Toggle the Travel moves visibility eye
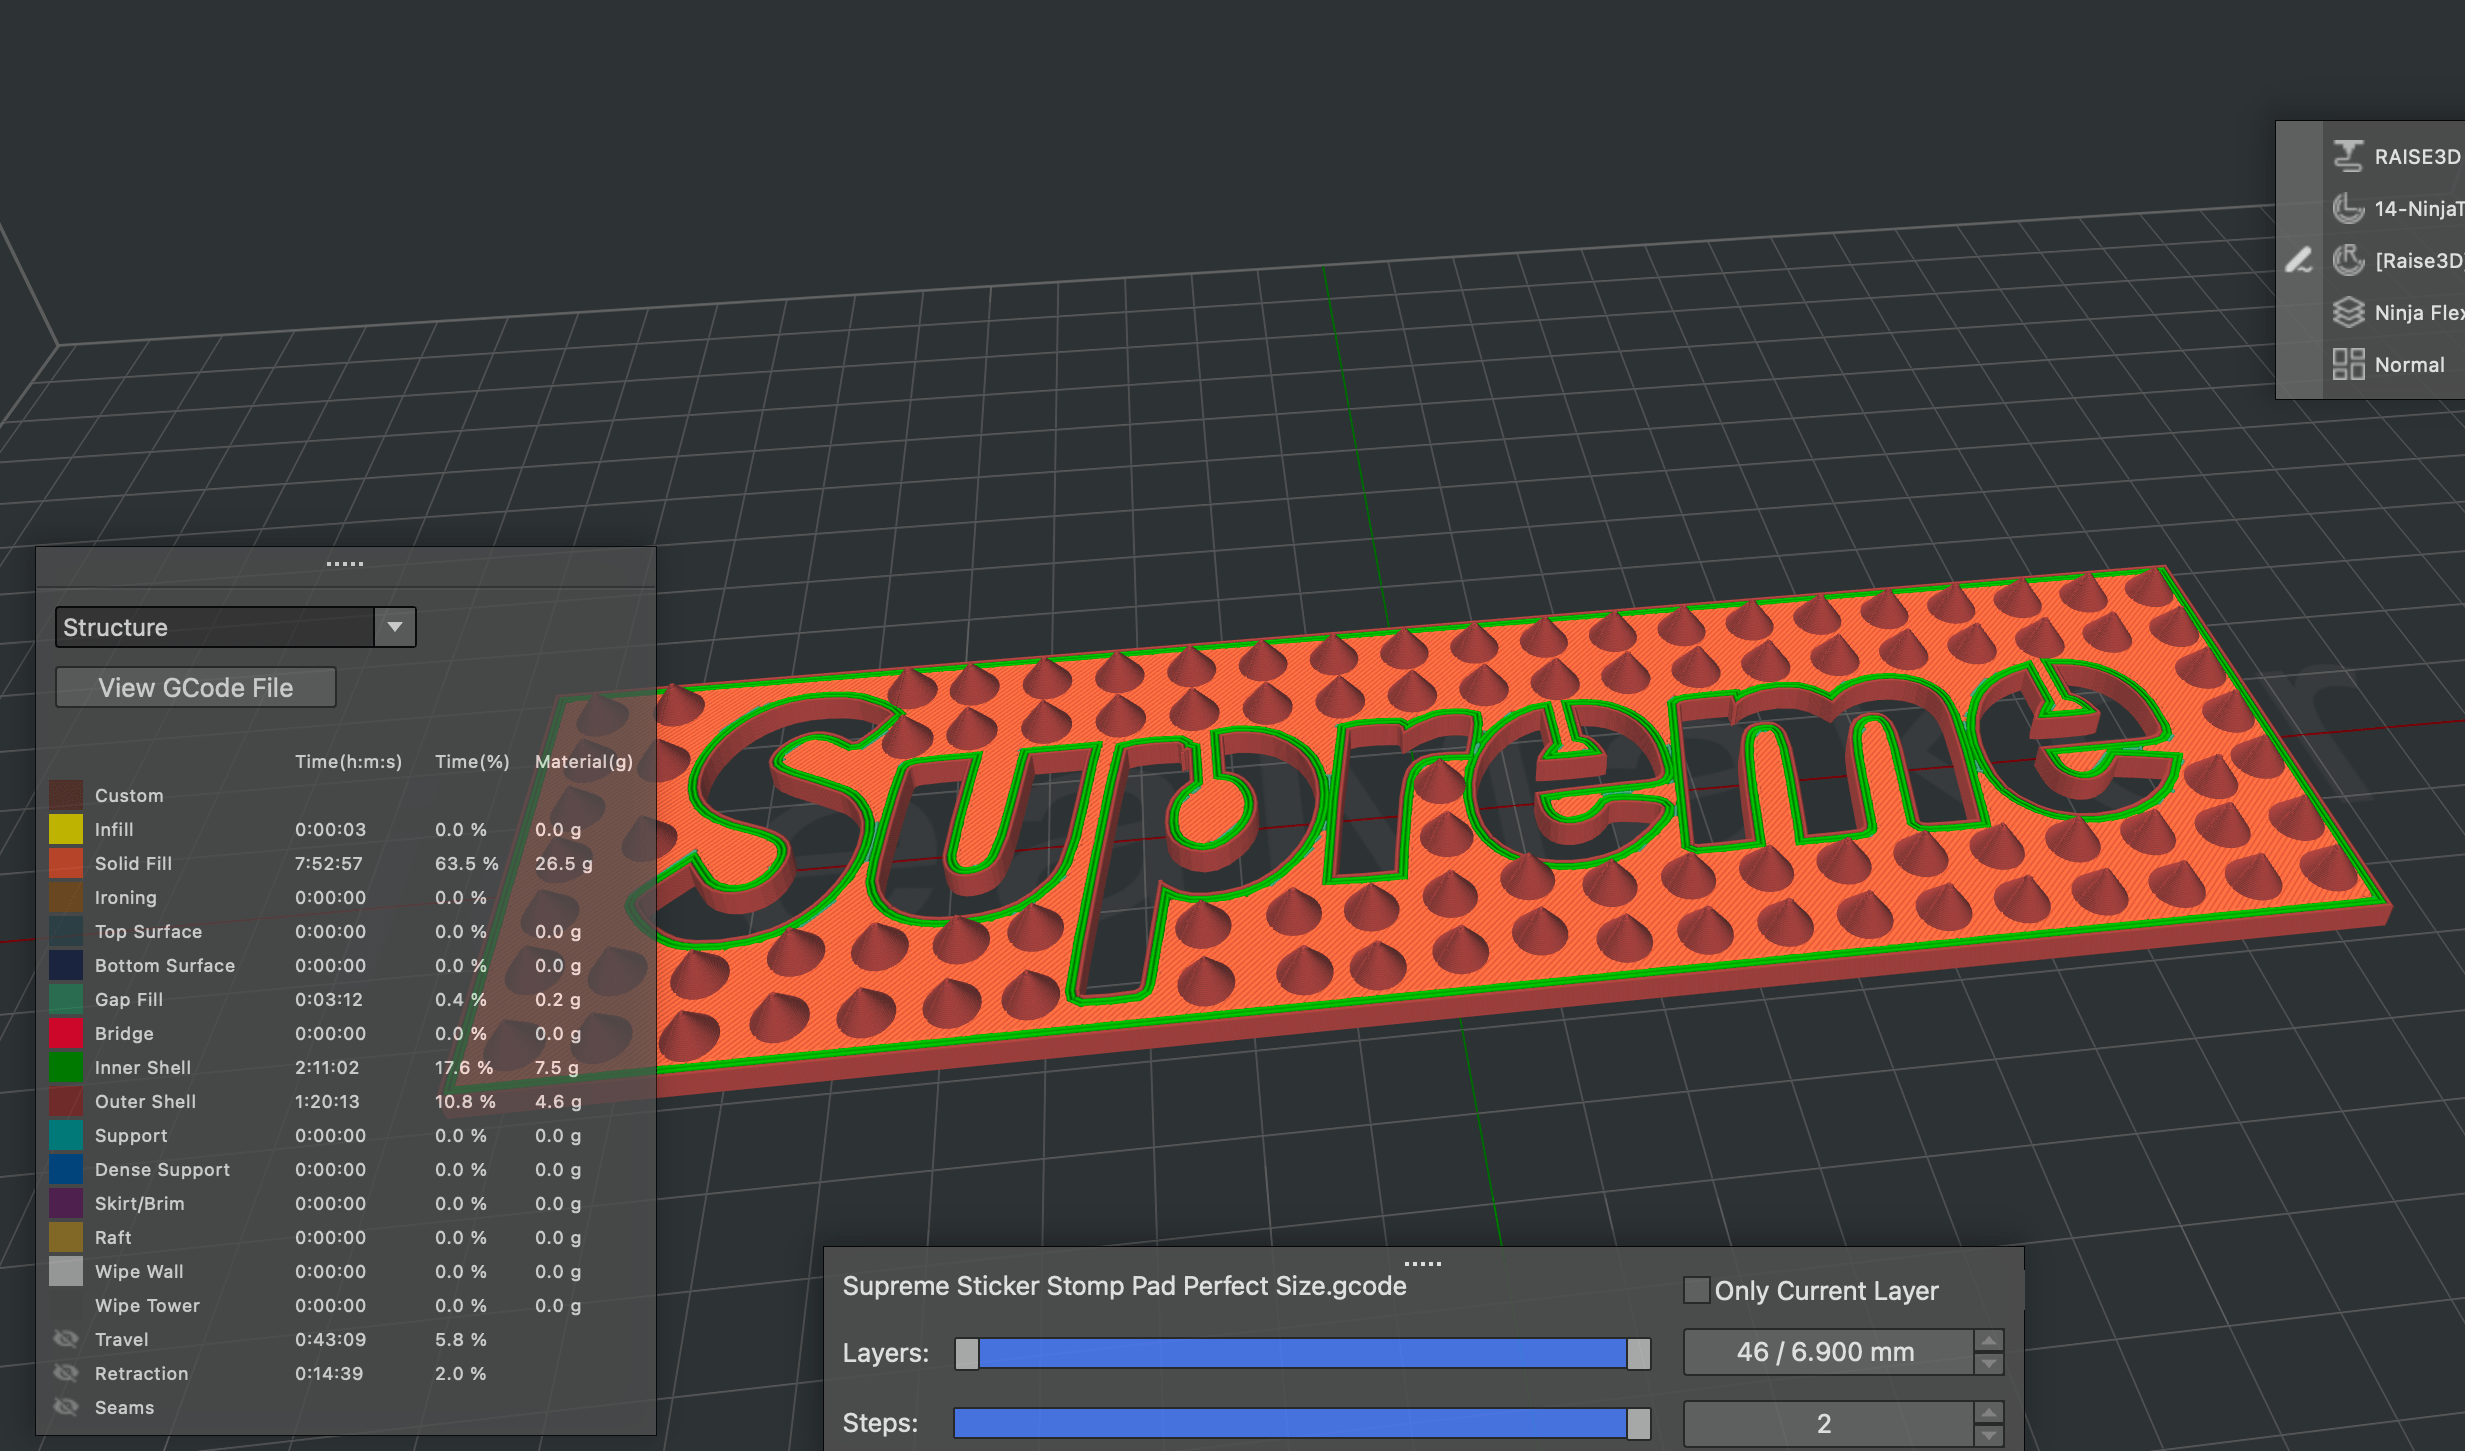The width and height of the screenshot is (2465, 1451). click(x=66, y=1339)
